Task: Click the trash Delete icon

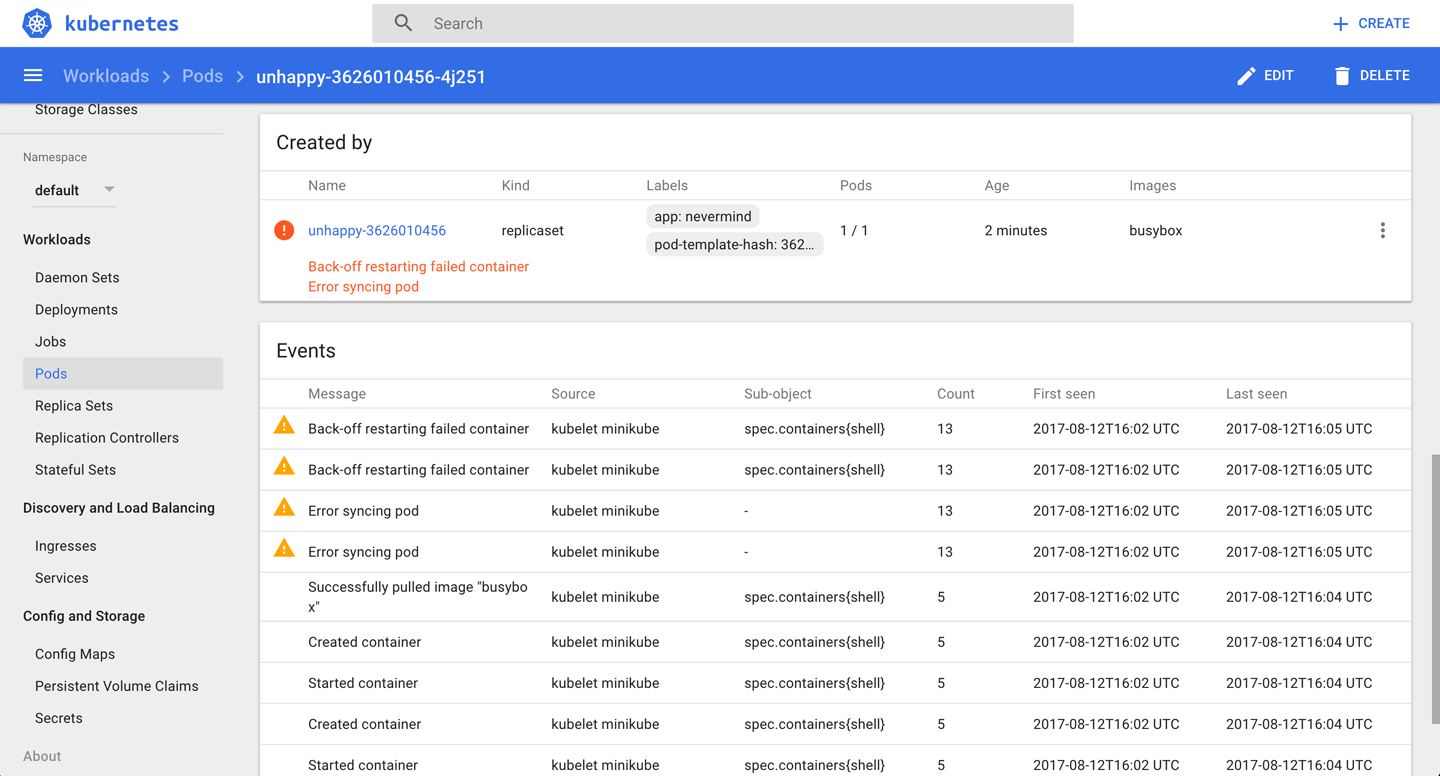Action: click(1342, 76)
